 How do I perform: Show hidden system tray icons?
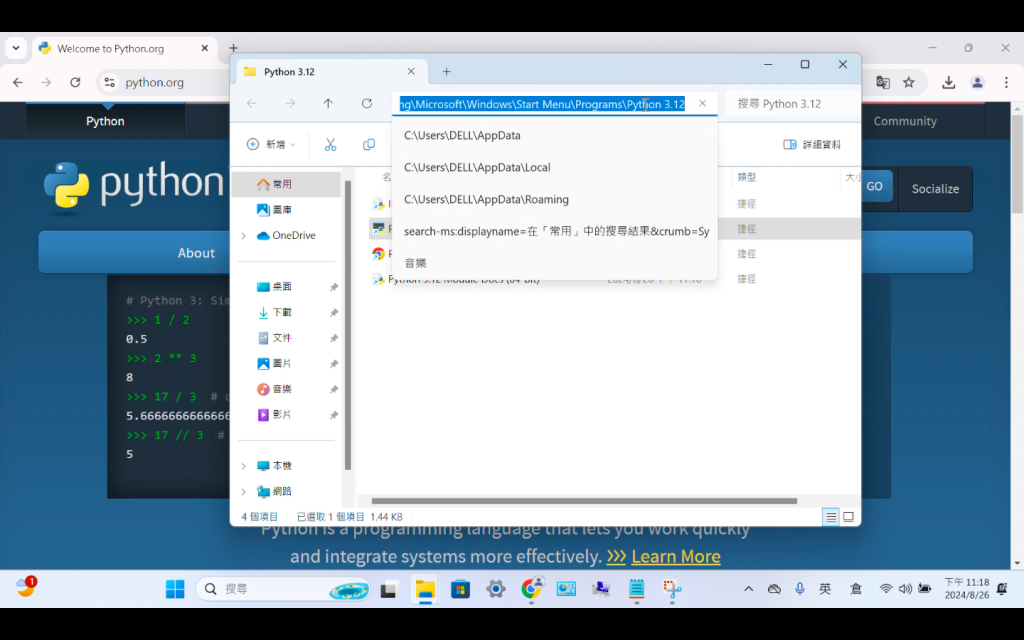[x=748, y=589]
